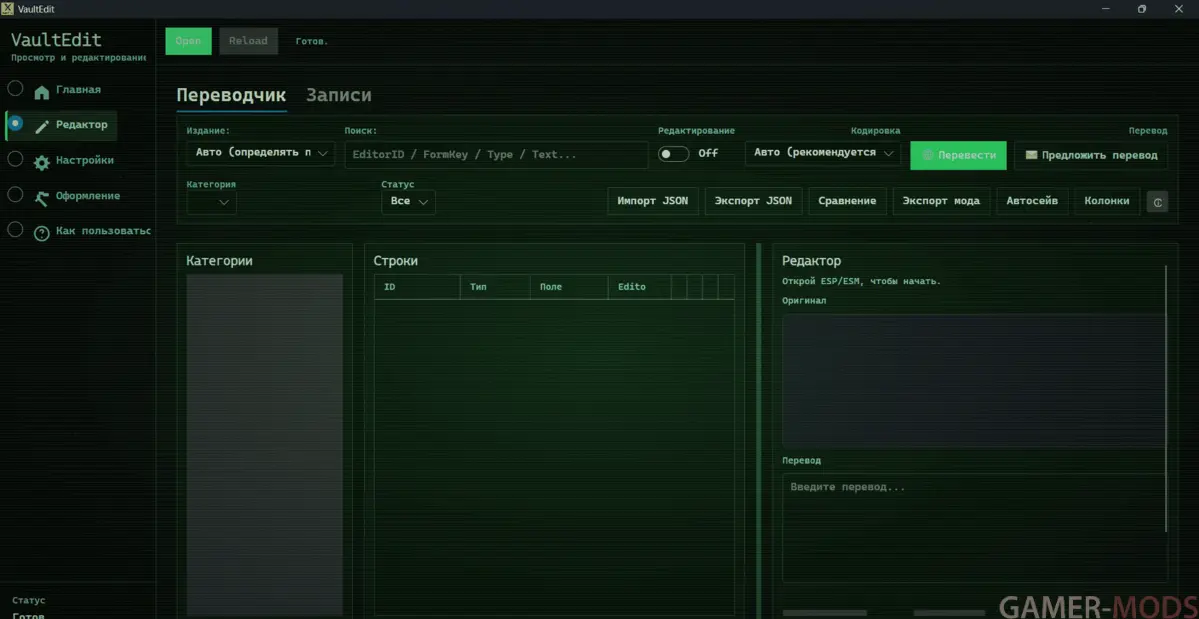Select the Настройки radio button
The height and width of the screenshot is (619, 1199).
tap(15, 159)
